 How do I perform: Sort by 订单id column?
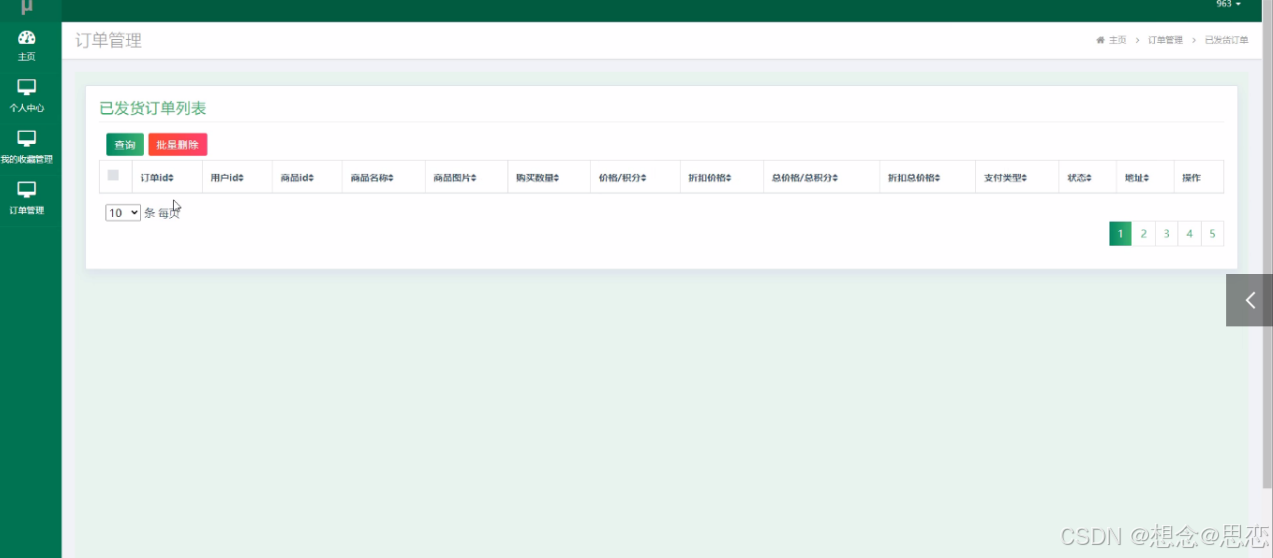[x=157, y=177]
